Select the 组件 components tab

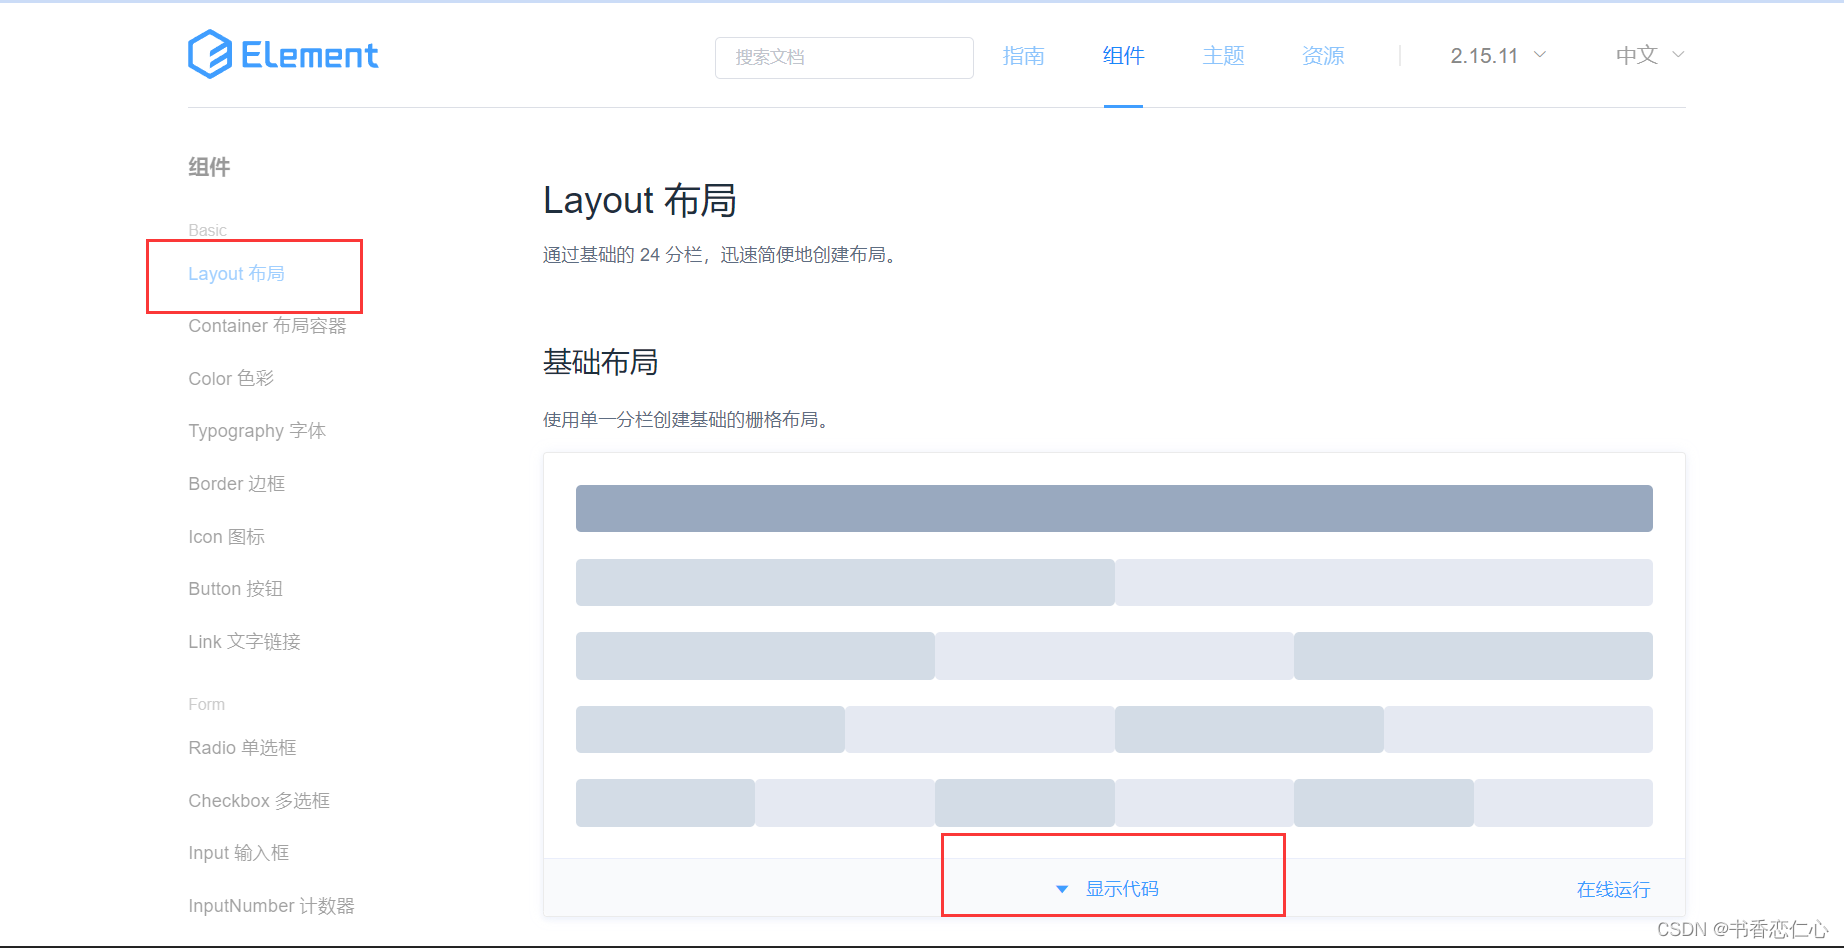pos(1123,56)
